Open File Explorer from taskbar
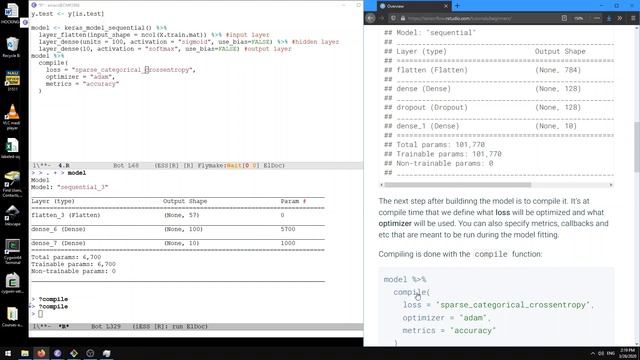 point(25,353)
